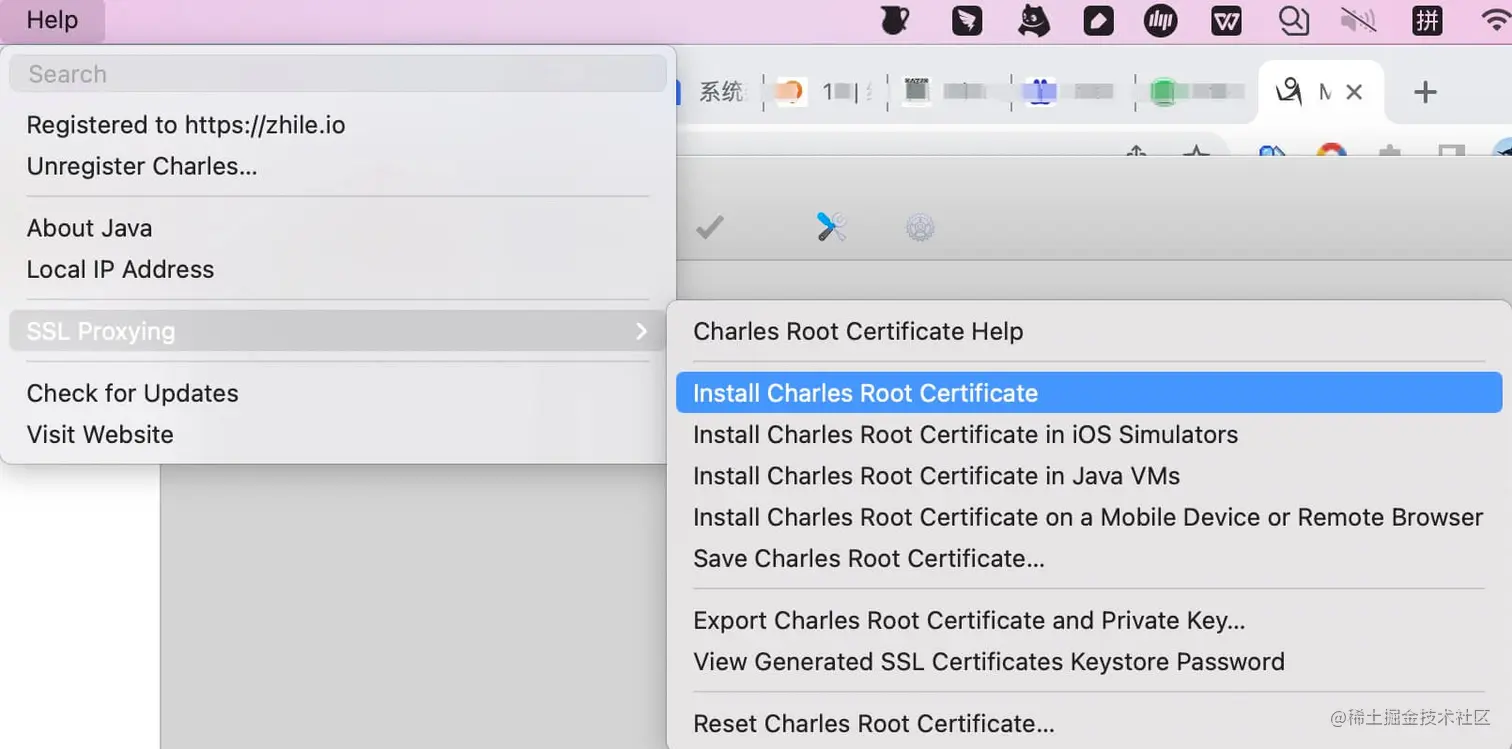1512x749 pixels.
Task: Select Reset Charles Root Certificate...
Action: (x=1089, y=723)
